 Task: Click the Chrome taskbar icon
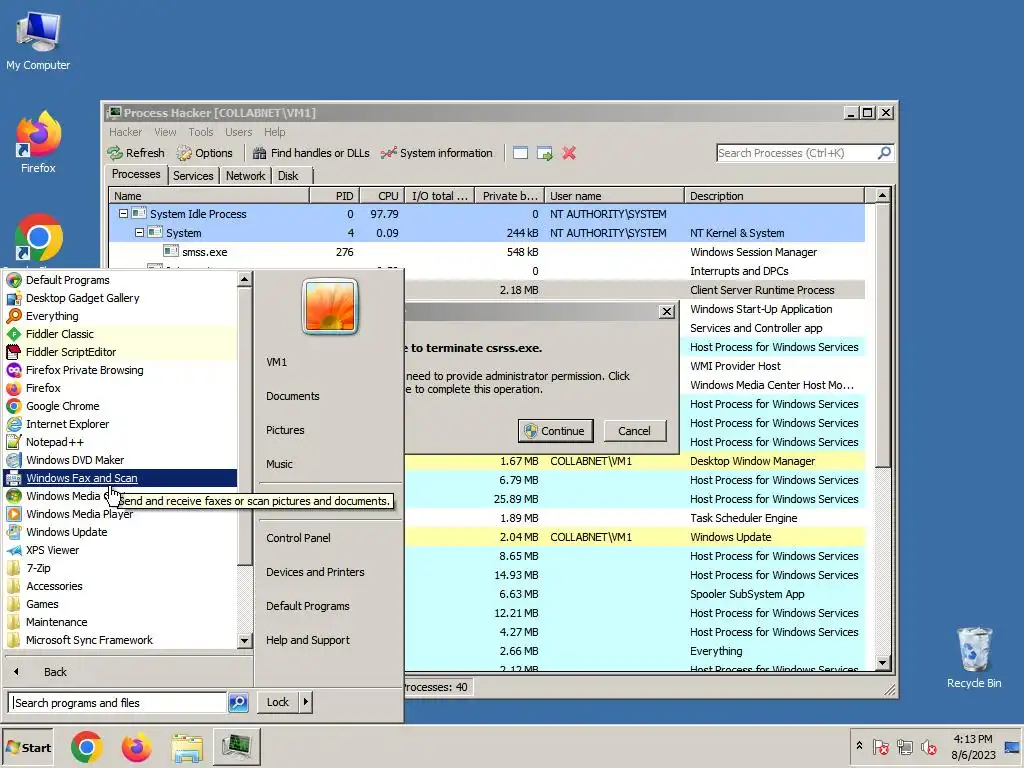point(87,747)
